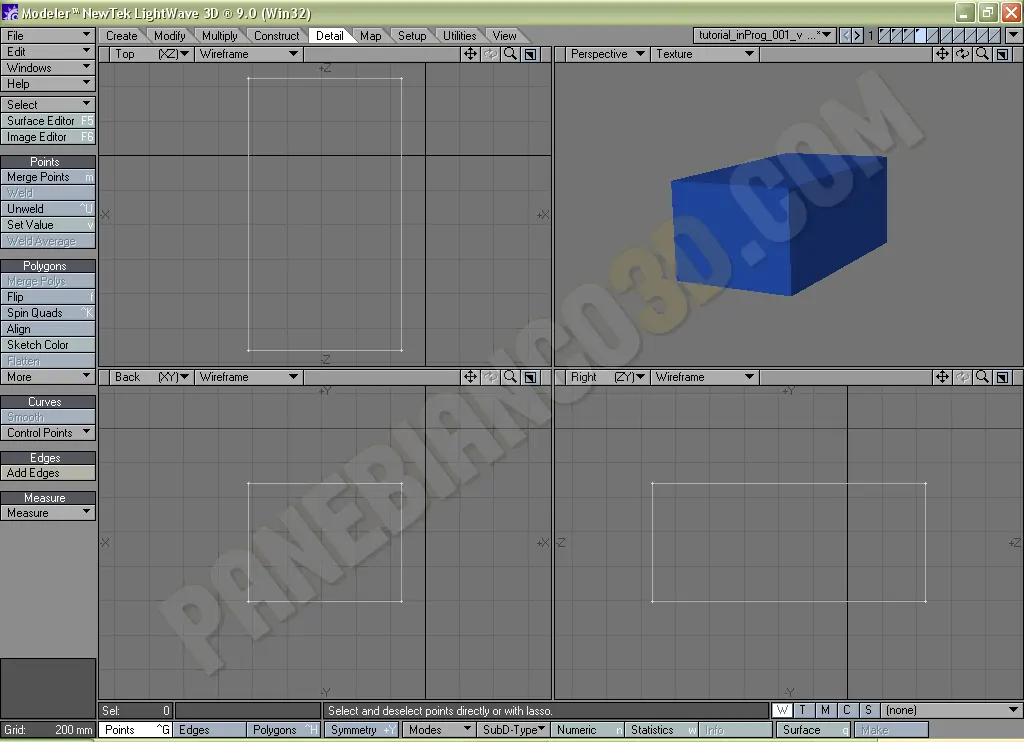Screen dimensions: 1024x742
Task: Click the Add Edges button
Action: 48,473
